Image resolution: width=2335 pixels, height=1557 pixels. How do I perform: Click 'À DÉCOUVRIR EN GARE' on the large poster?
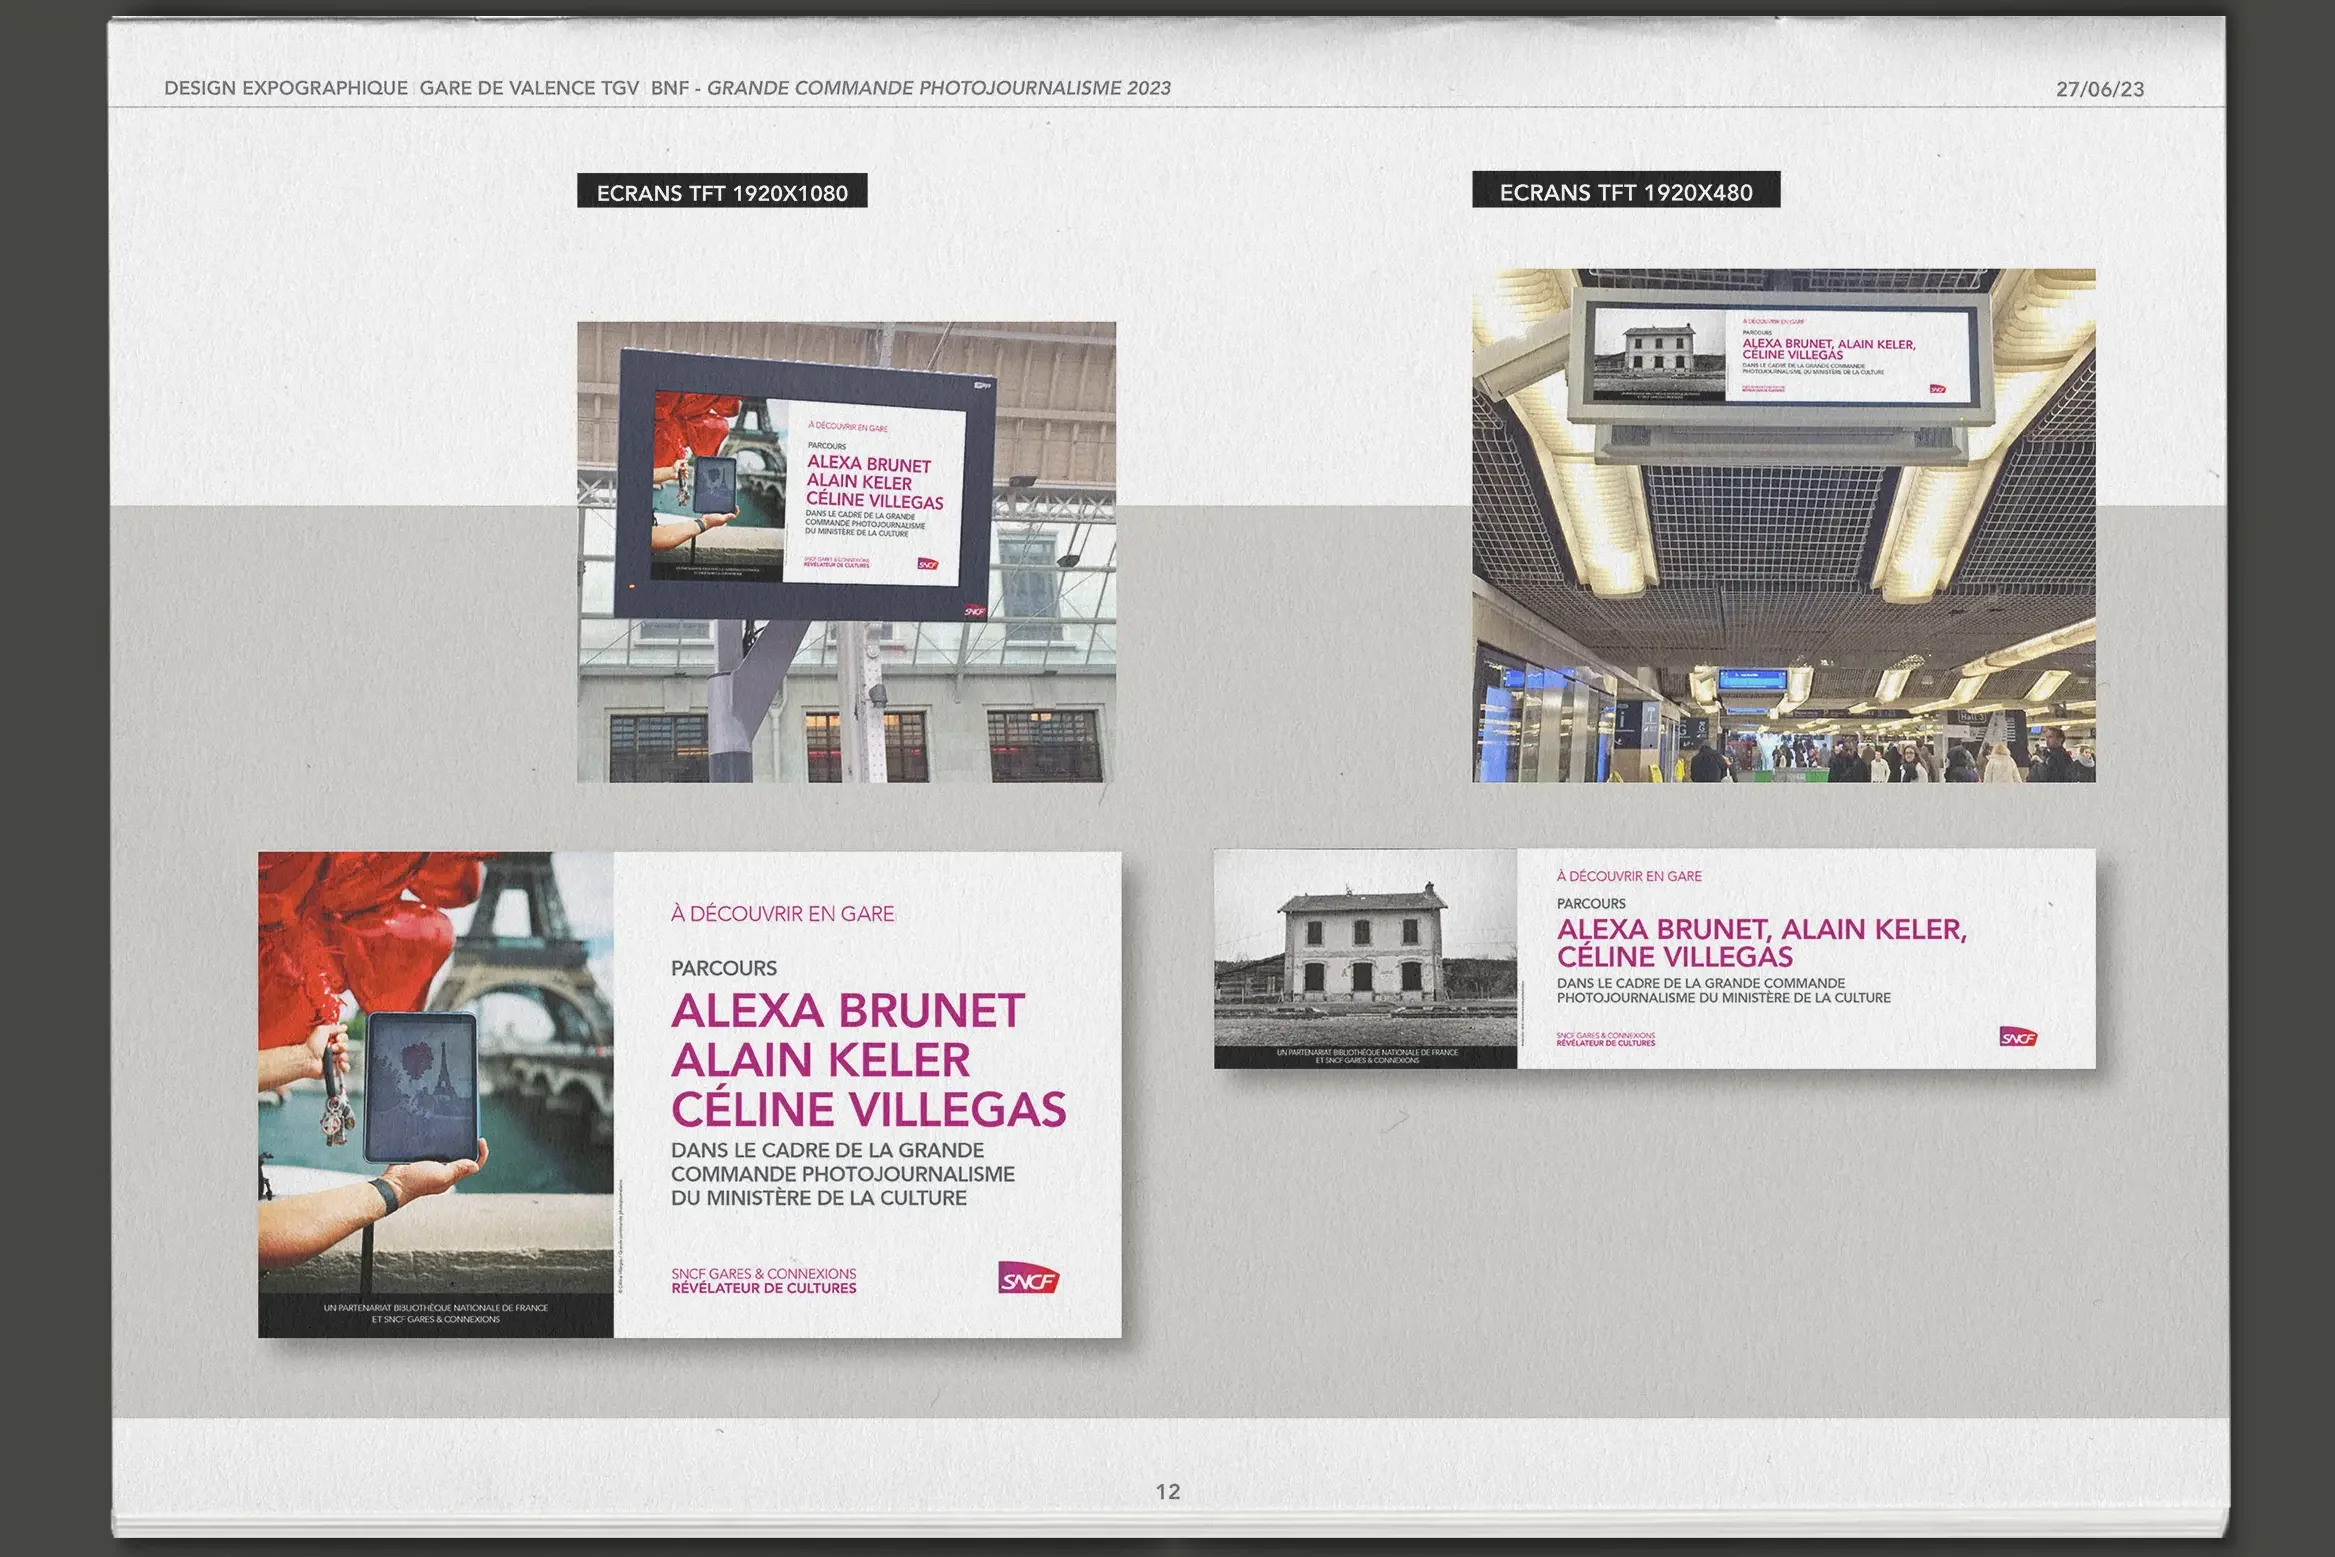coord(783,913)
